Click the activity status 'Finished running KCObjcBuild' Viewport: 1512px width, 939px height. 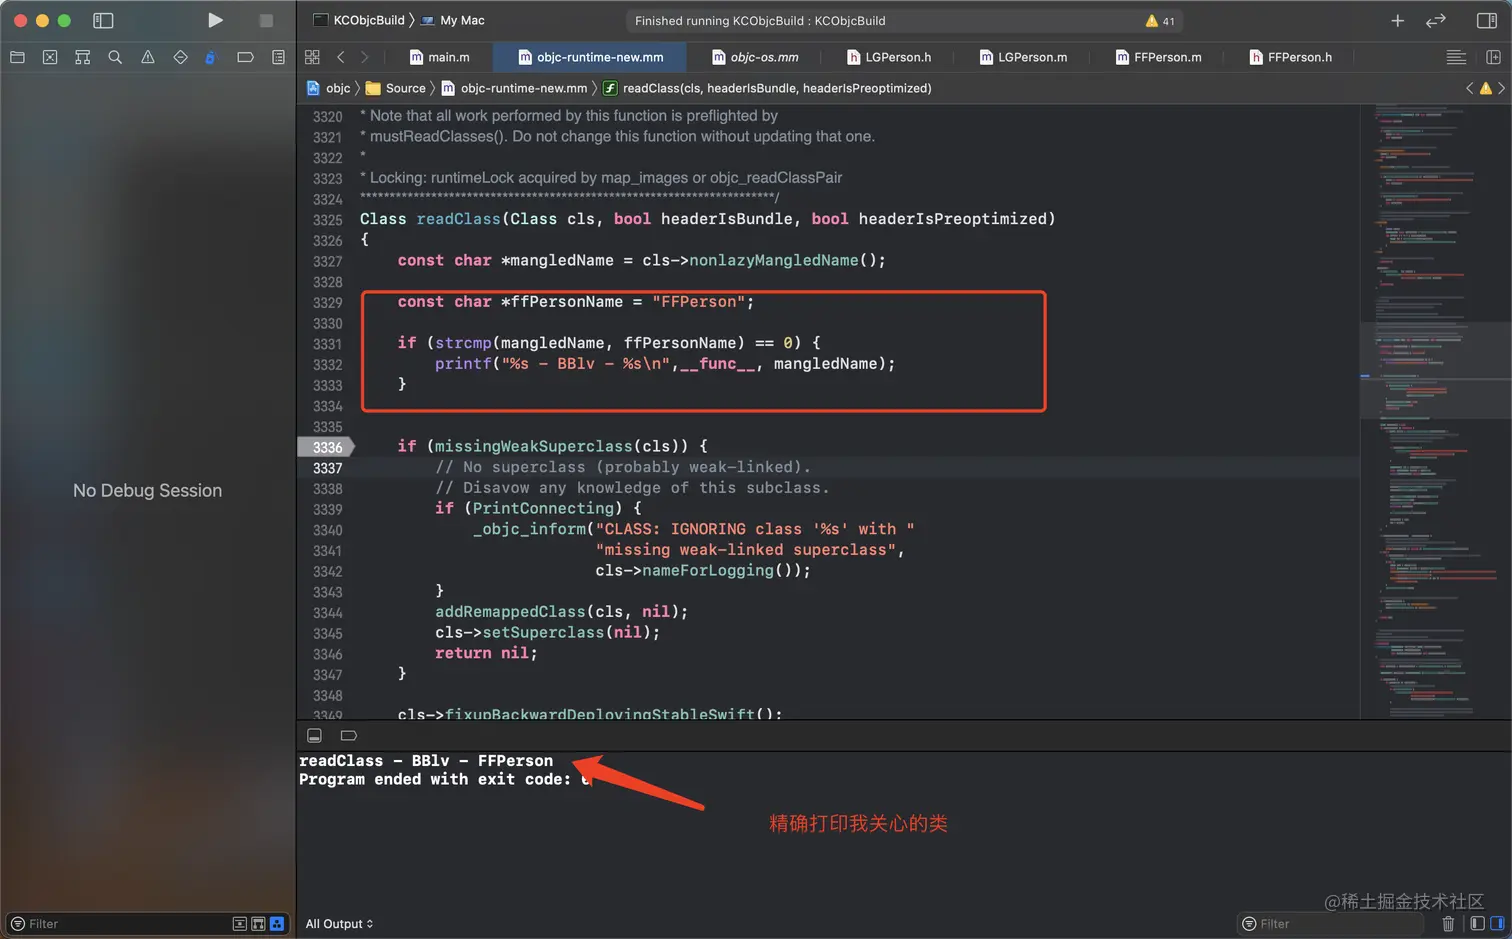tap(760, 21)
